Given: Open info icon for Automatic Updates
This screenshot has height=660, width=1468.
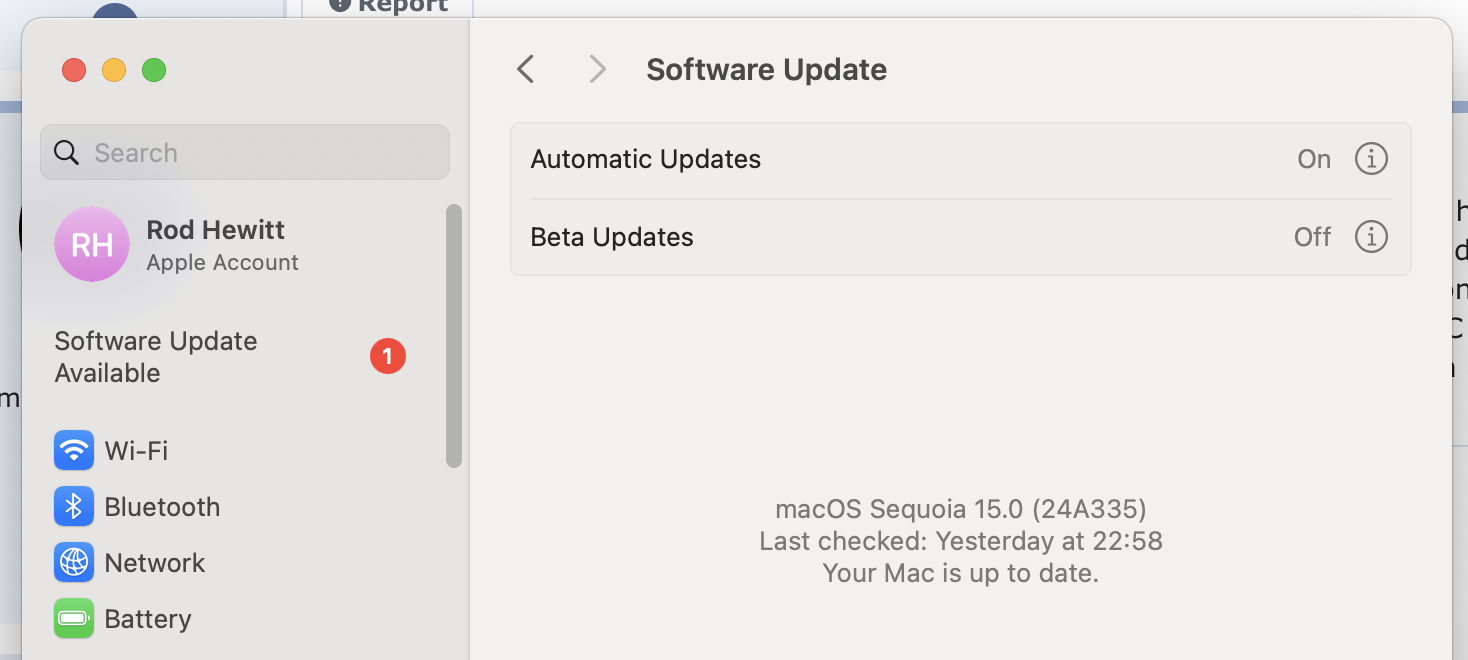Looking at the screenshot, I should coord(1371,159).
